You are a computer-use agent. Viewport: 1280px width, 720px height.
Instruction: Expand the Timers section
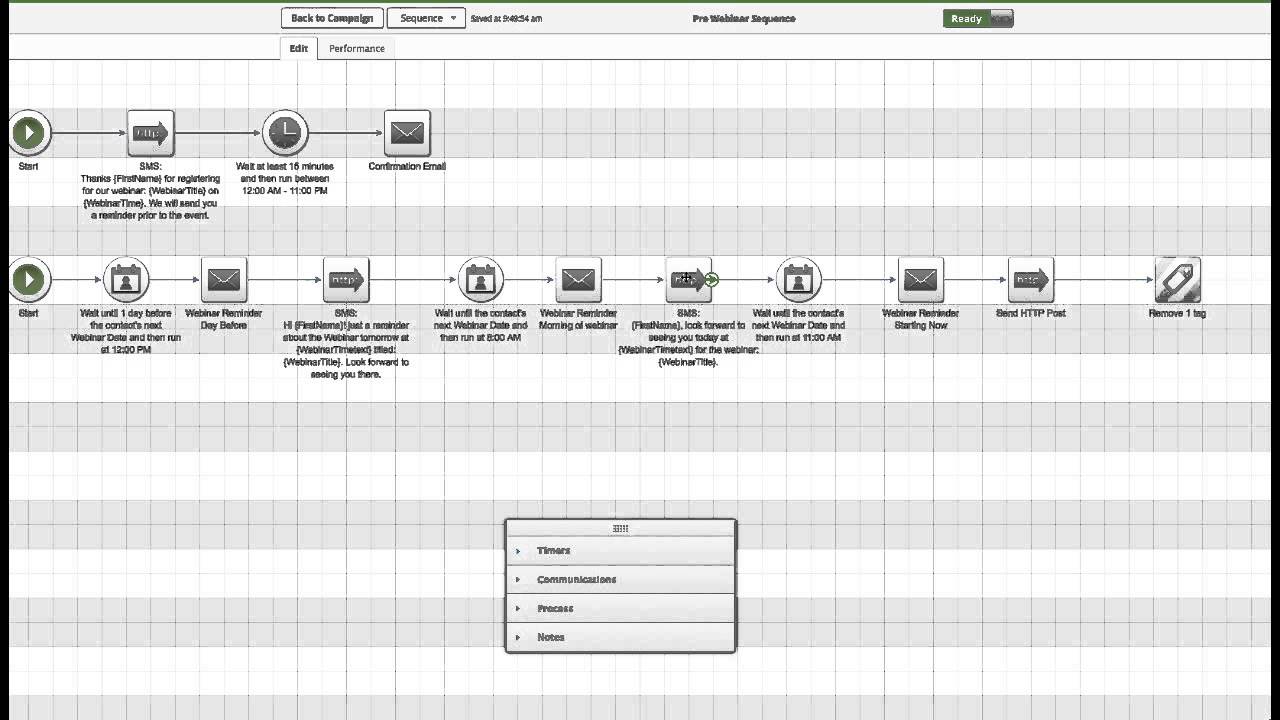pos(620,551)
